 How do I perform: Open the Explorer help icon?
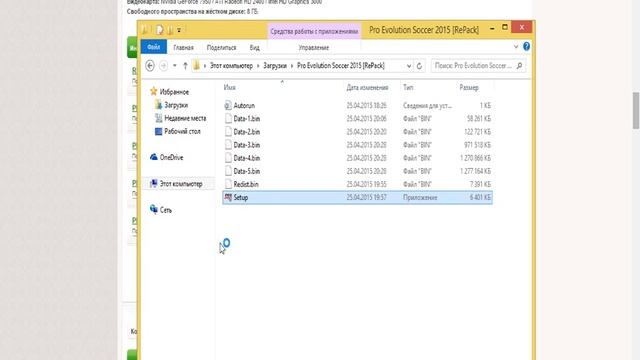point(527,47)
